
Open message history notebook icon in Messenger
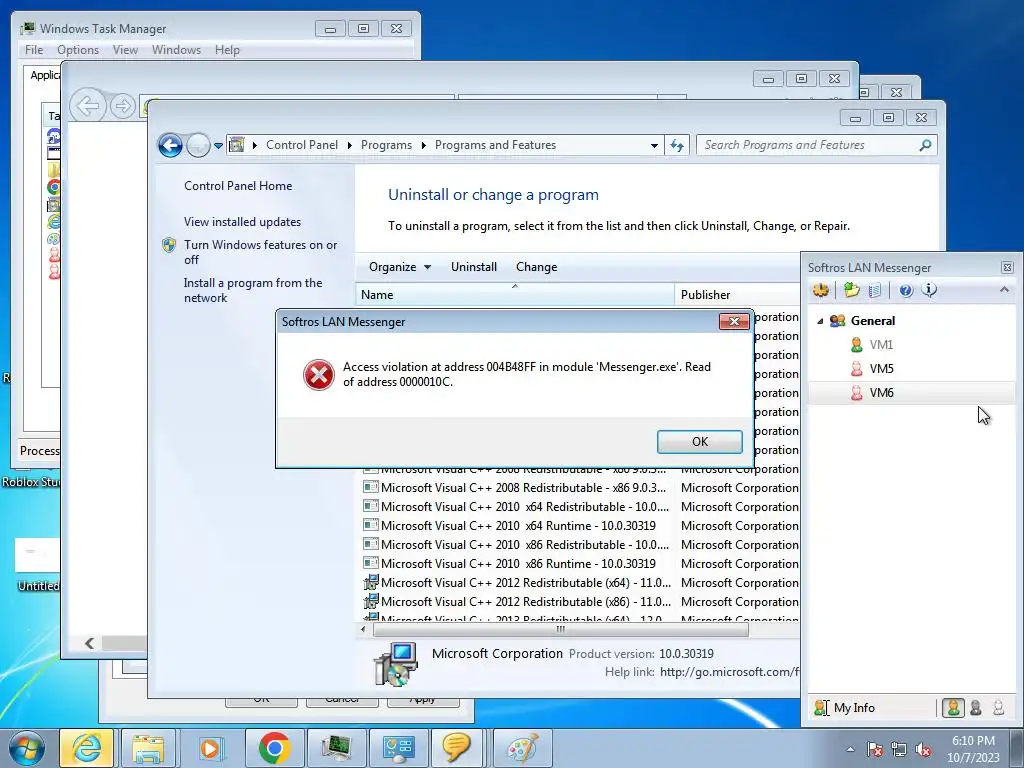click(x=875, y=290)
